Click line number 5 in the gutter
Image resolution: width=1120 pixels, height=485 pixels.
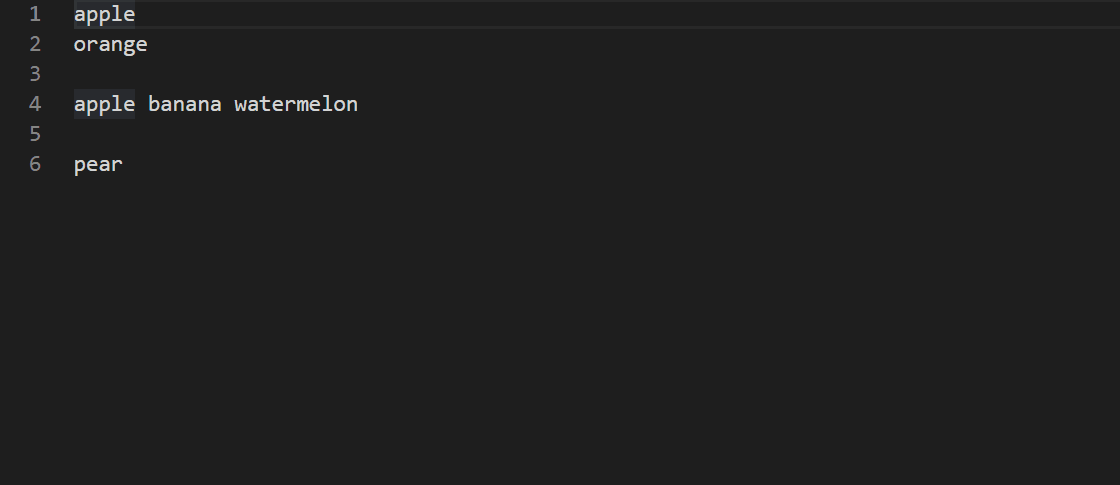tap(35, 134)
